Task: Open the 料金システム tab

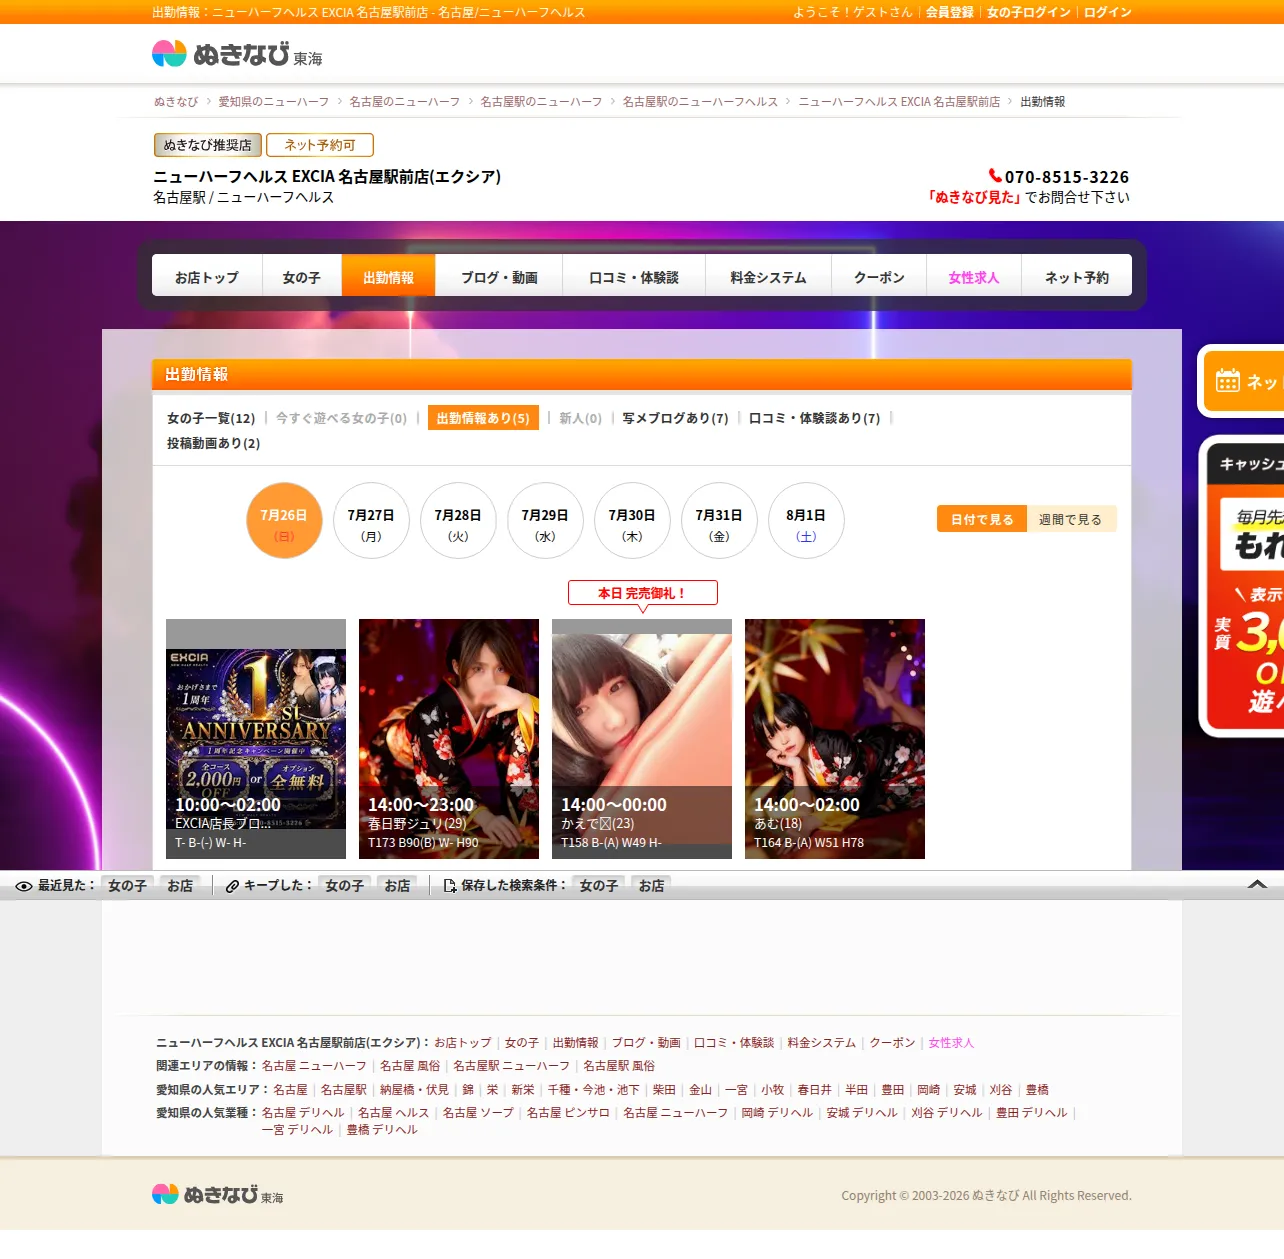Action: coord(768,277)
